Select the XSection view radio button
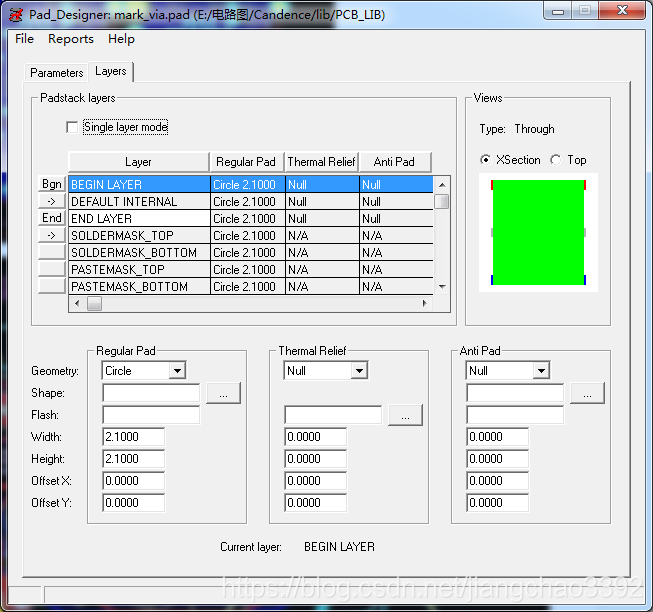653x612 pixels. (x=485, y=160)
